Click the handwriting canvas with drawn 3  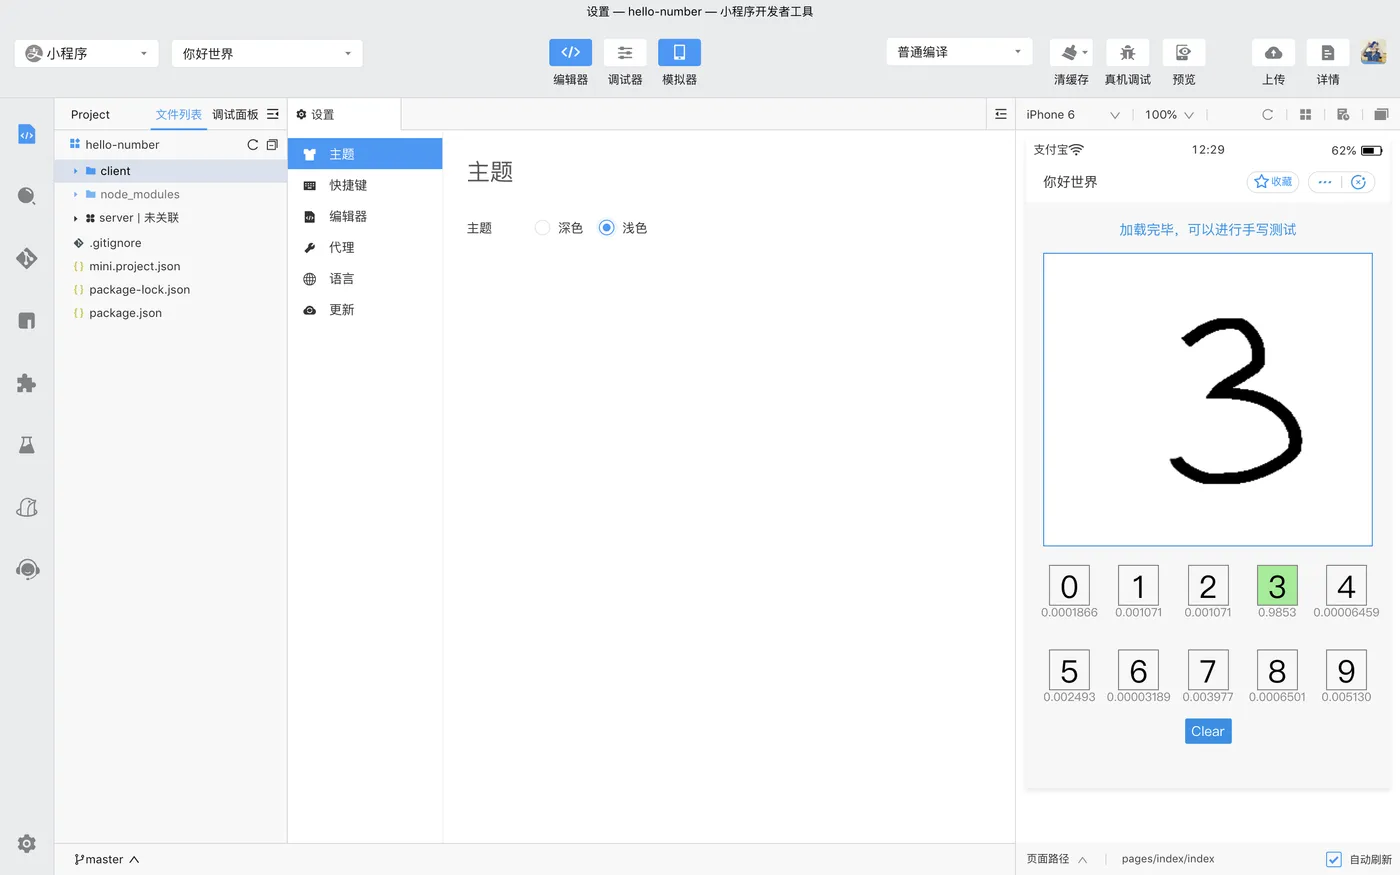1208,399
